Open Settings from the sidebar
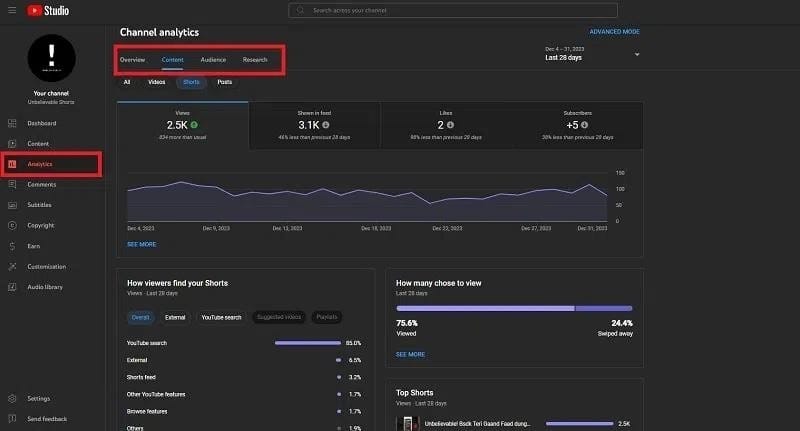 39,399
